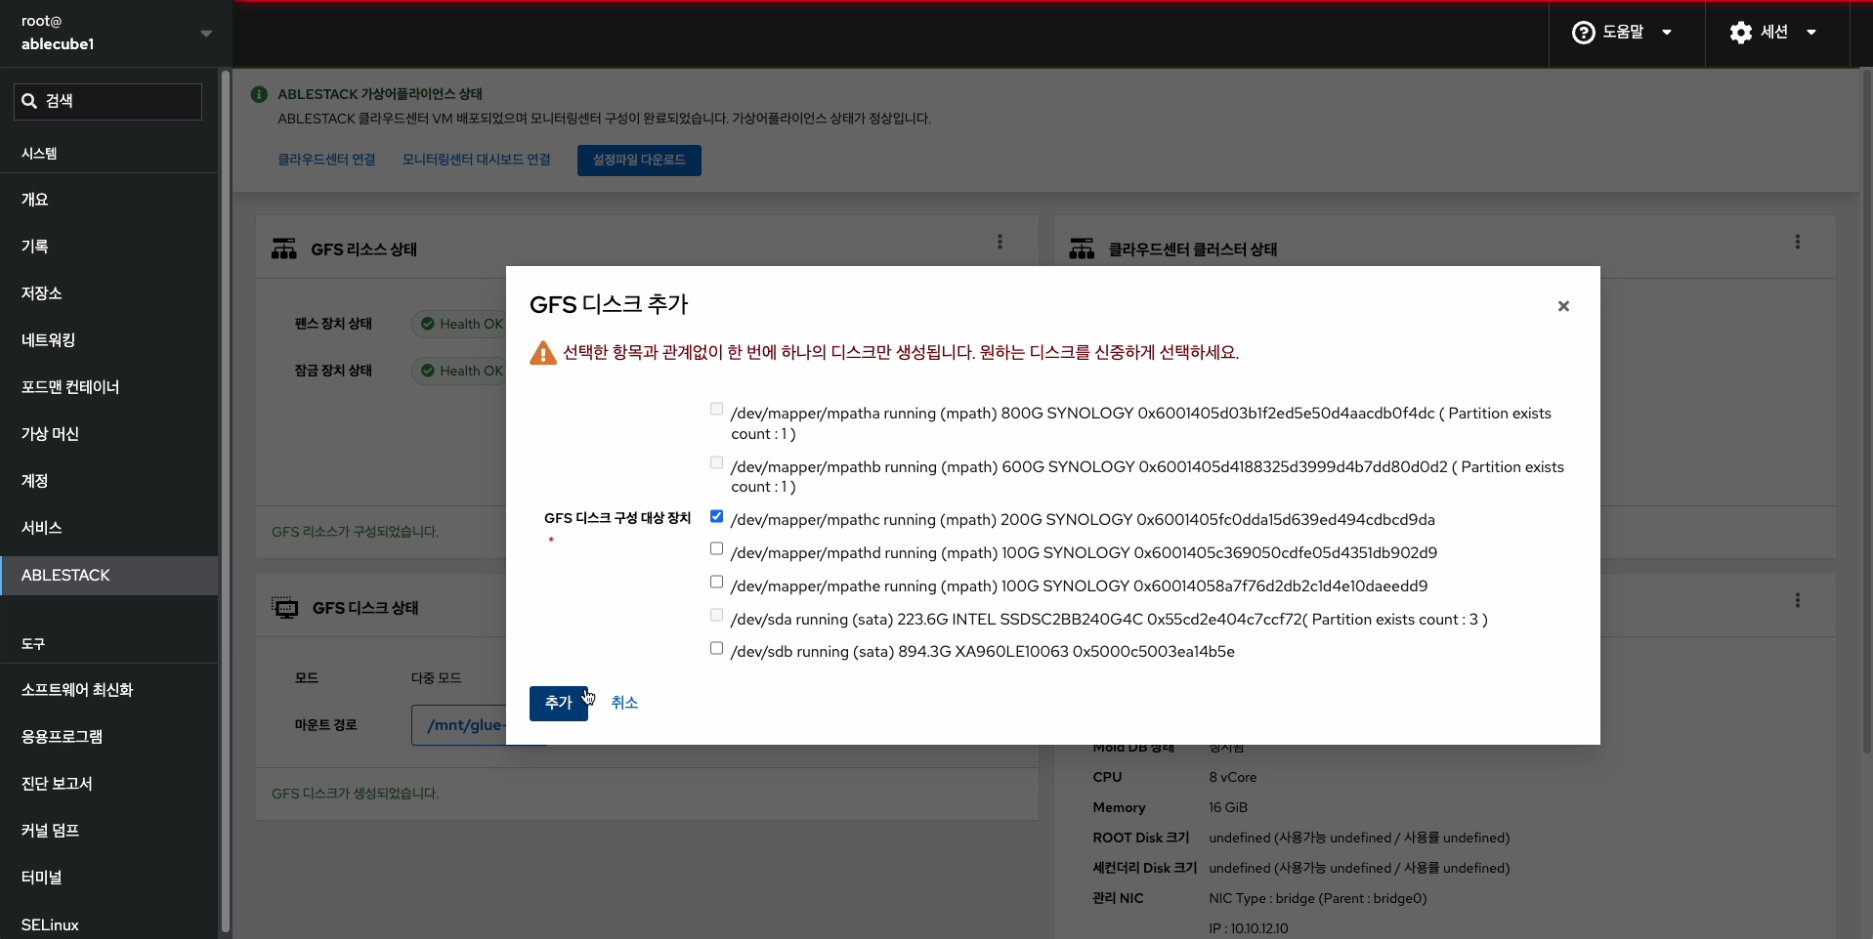This screenshot has height=939, width=1873.
Task: Open 기록 logs in the sidebar
Action: (109, 246)
